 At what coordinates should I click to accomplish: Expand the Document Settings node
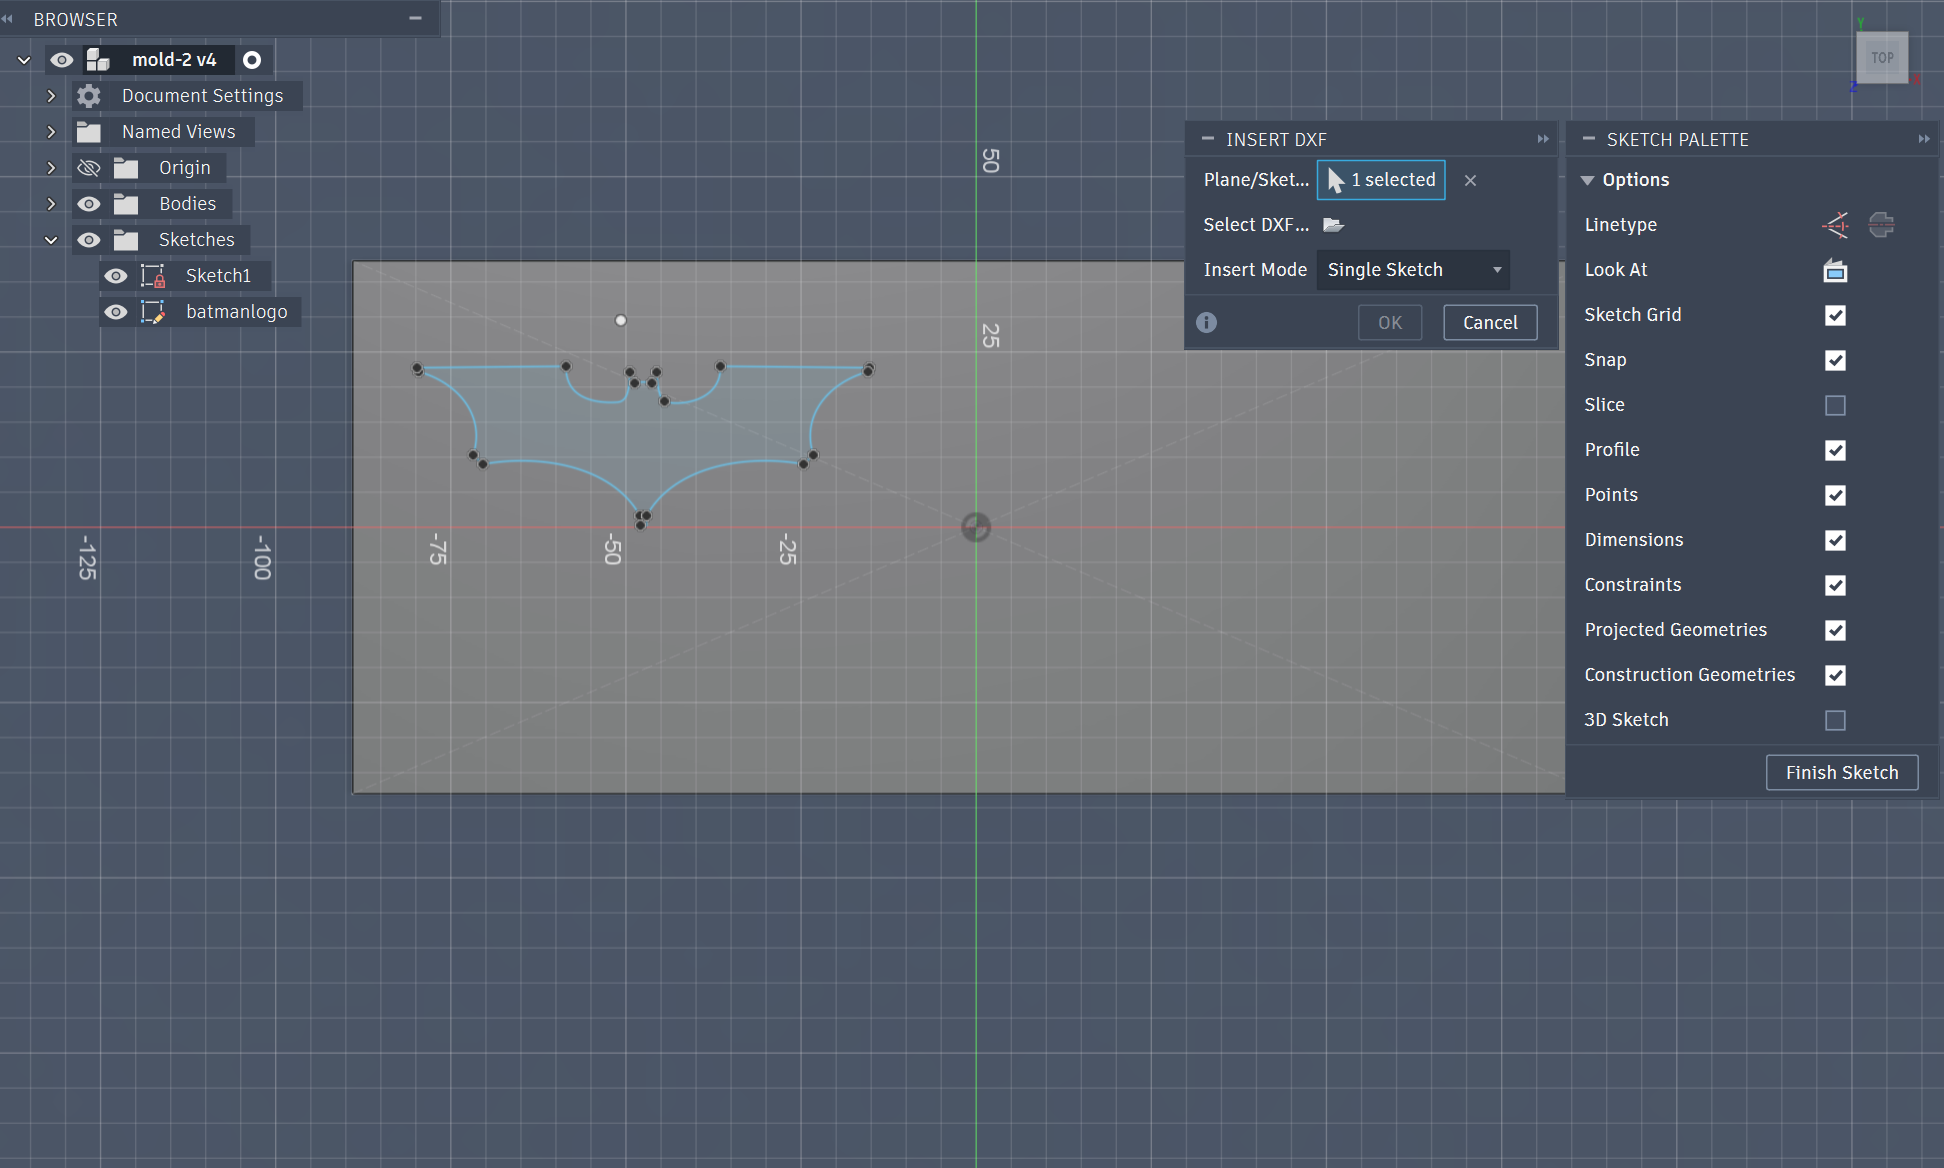51,96
